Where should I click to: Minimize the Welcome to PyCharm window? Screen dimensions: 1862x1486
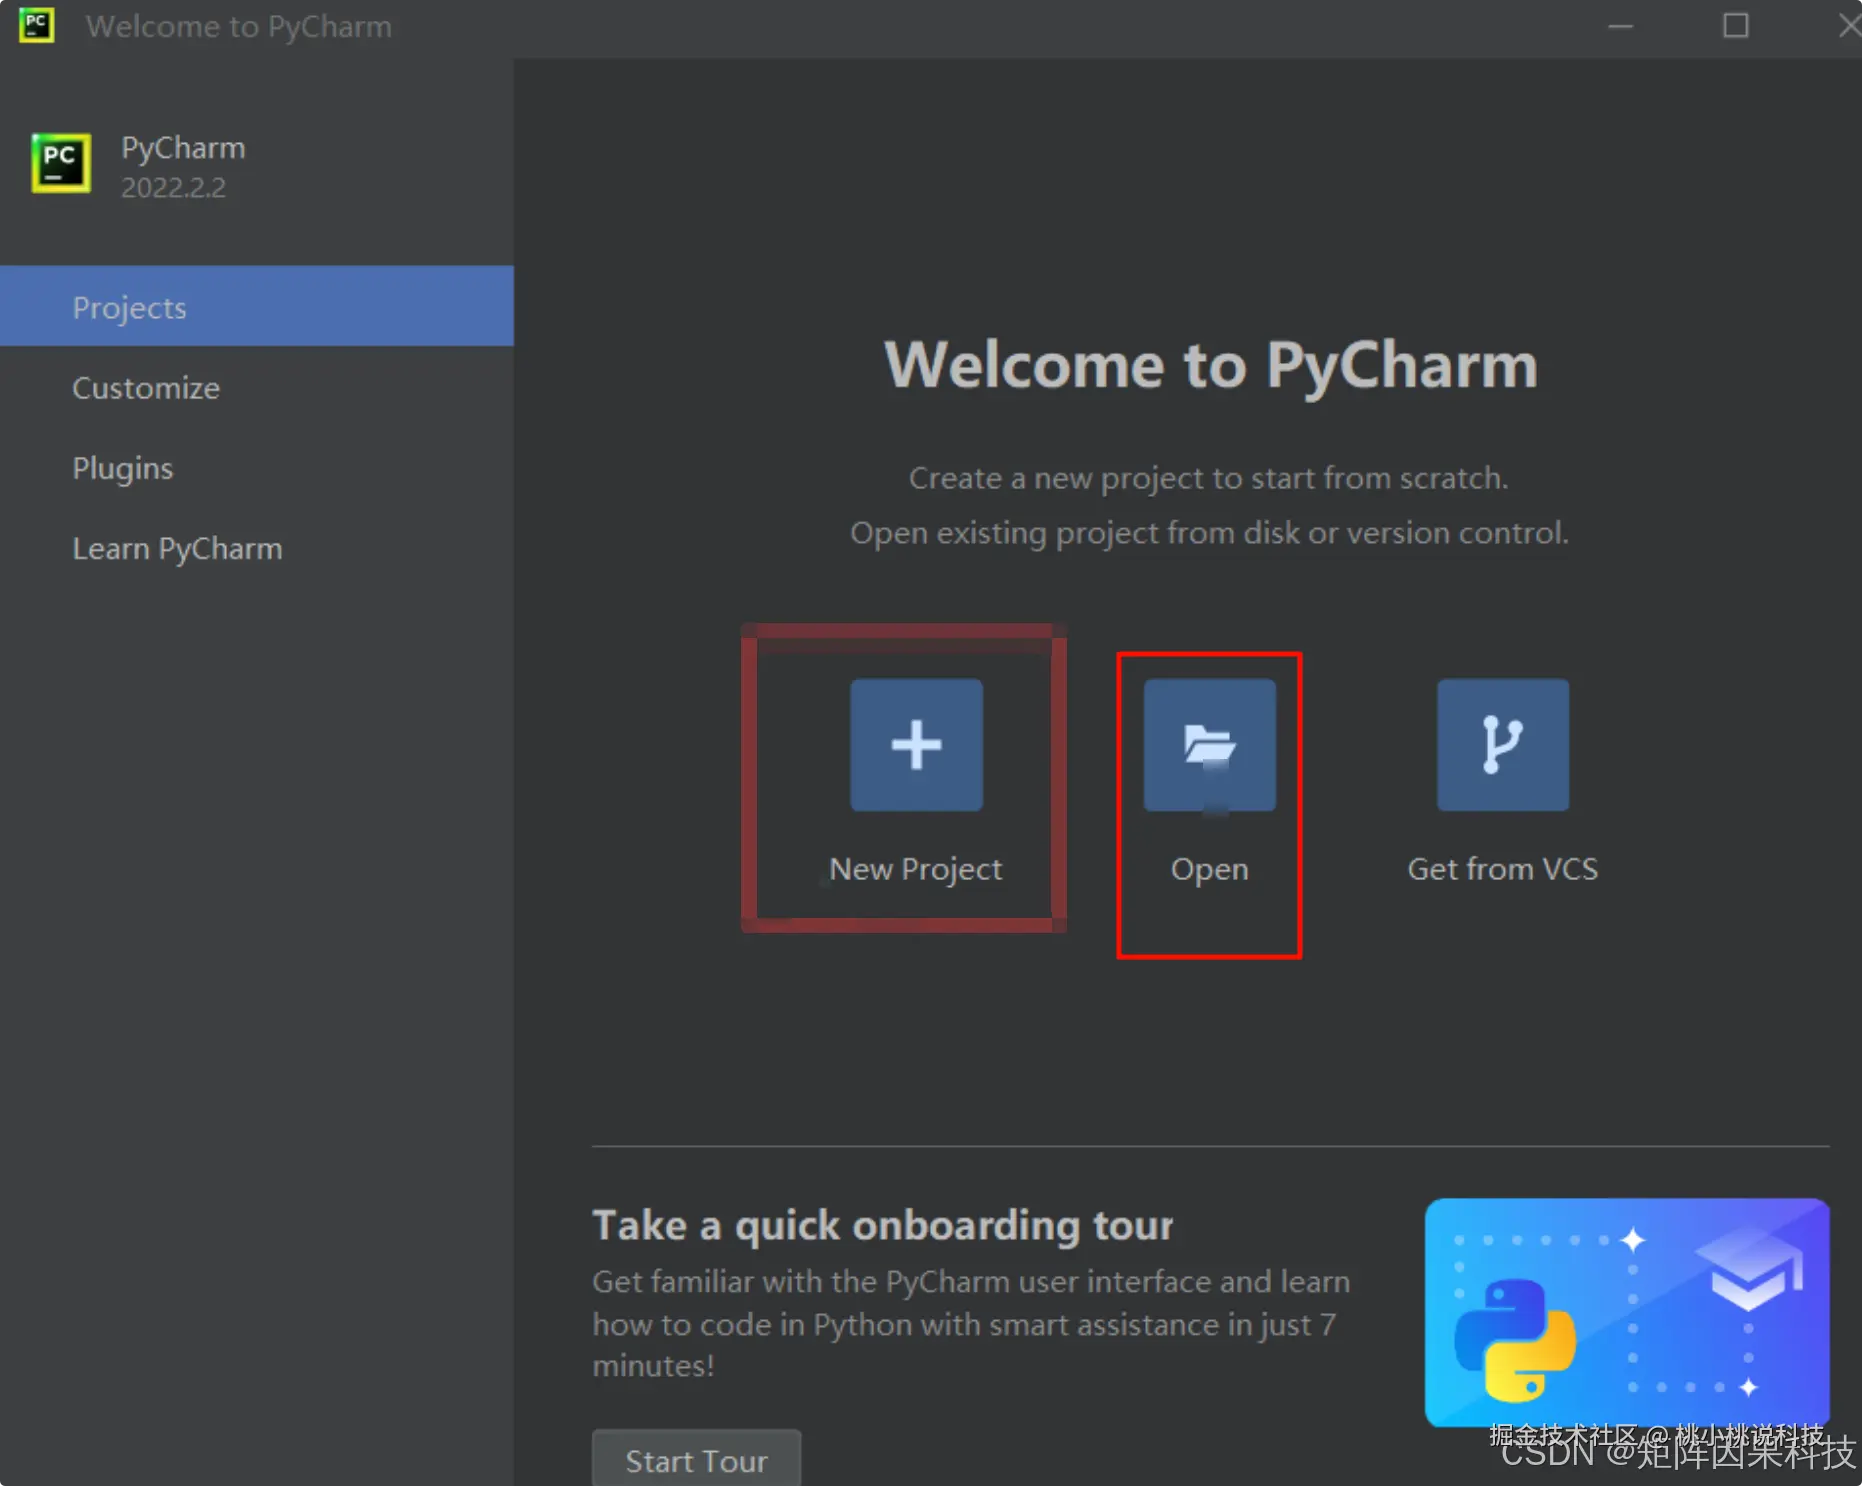[x=1620, y=26]
